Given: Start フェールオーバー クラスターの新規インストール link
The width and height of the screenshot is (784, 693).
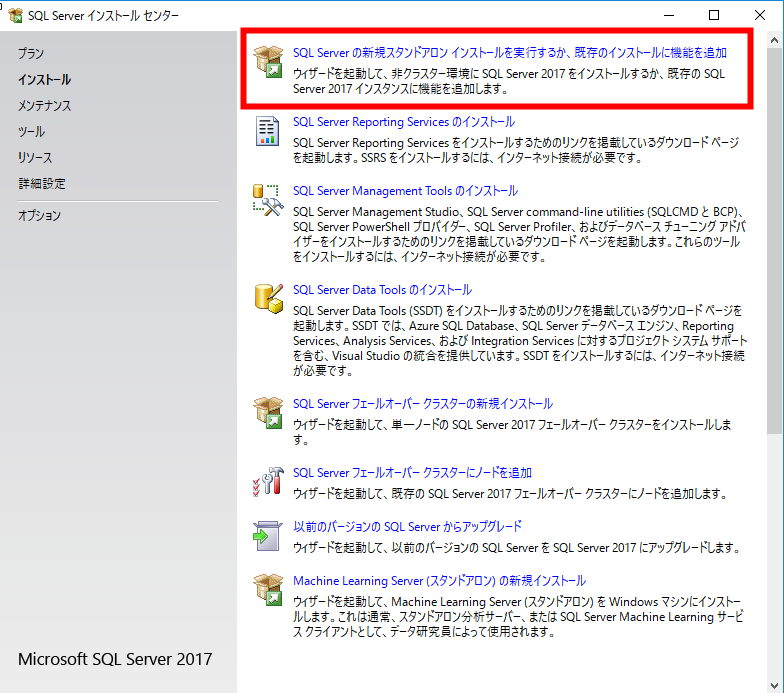Looking at the screenshot, I should click(x=423, y=404).
